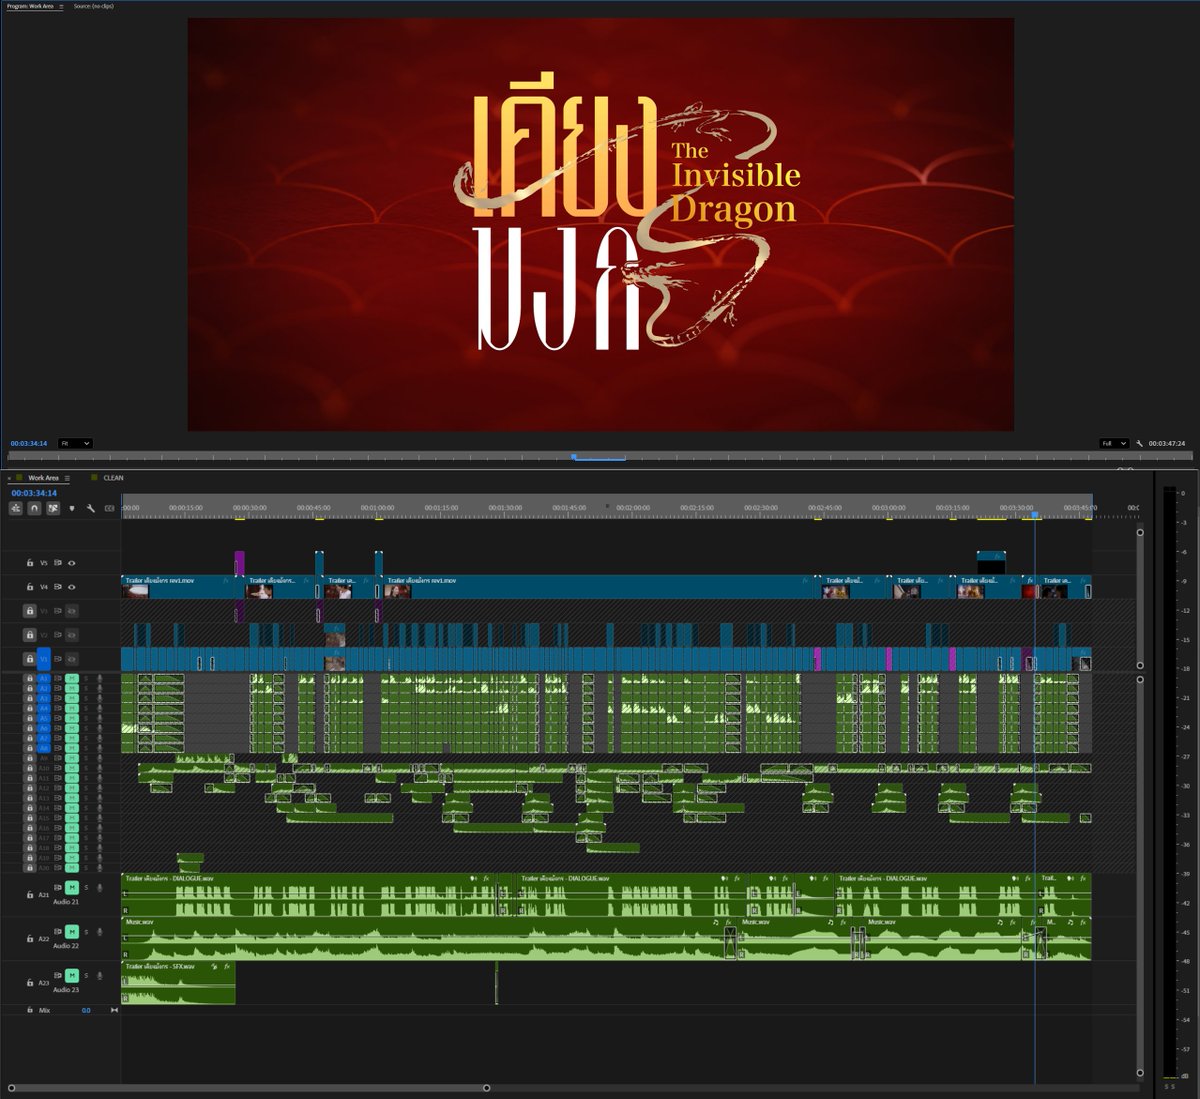Open the Full playback resolution dropdown
The width and height of the screenshot is (1200, 1099).
tap(1114, 443)
